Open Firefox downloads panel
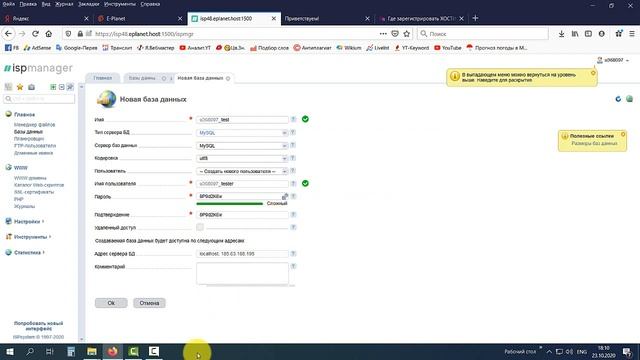Viewport: 640px width, 360px height. [562, 34]
